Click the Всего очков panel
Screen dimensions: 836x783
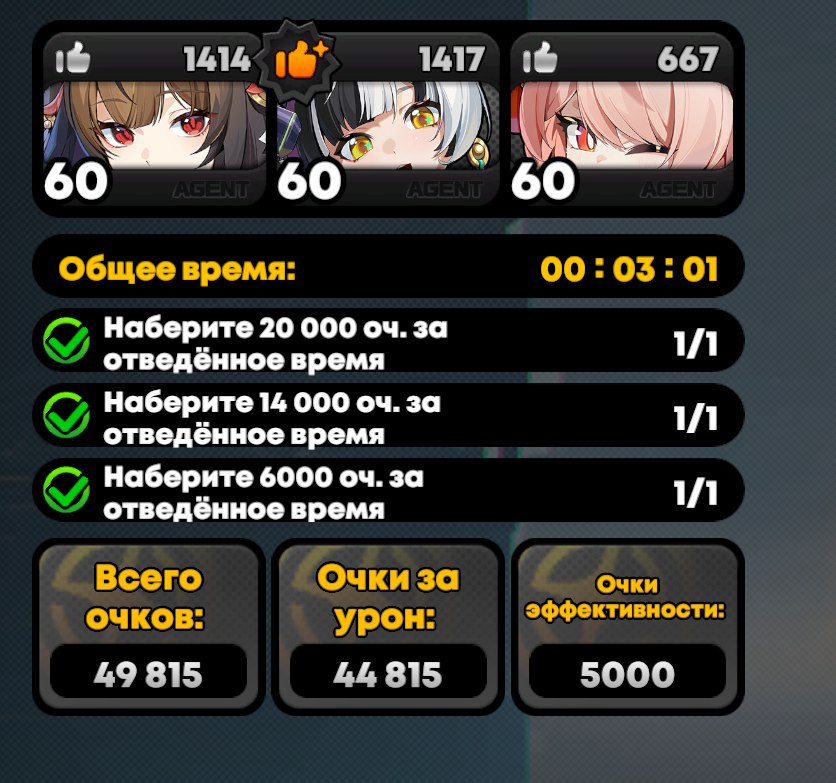pos(149,626)
